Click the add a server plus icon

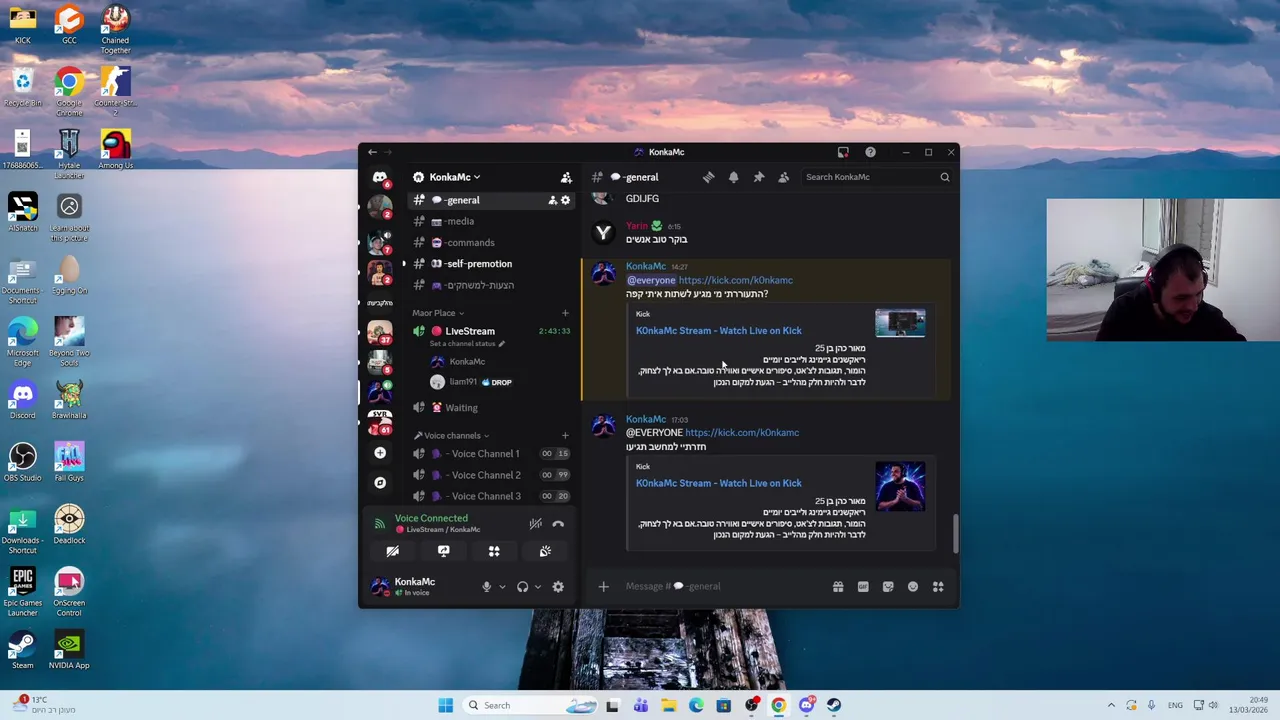pyautogui.click(x=380, y=453)
